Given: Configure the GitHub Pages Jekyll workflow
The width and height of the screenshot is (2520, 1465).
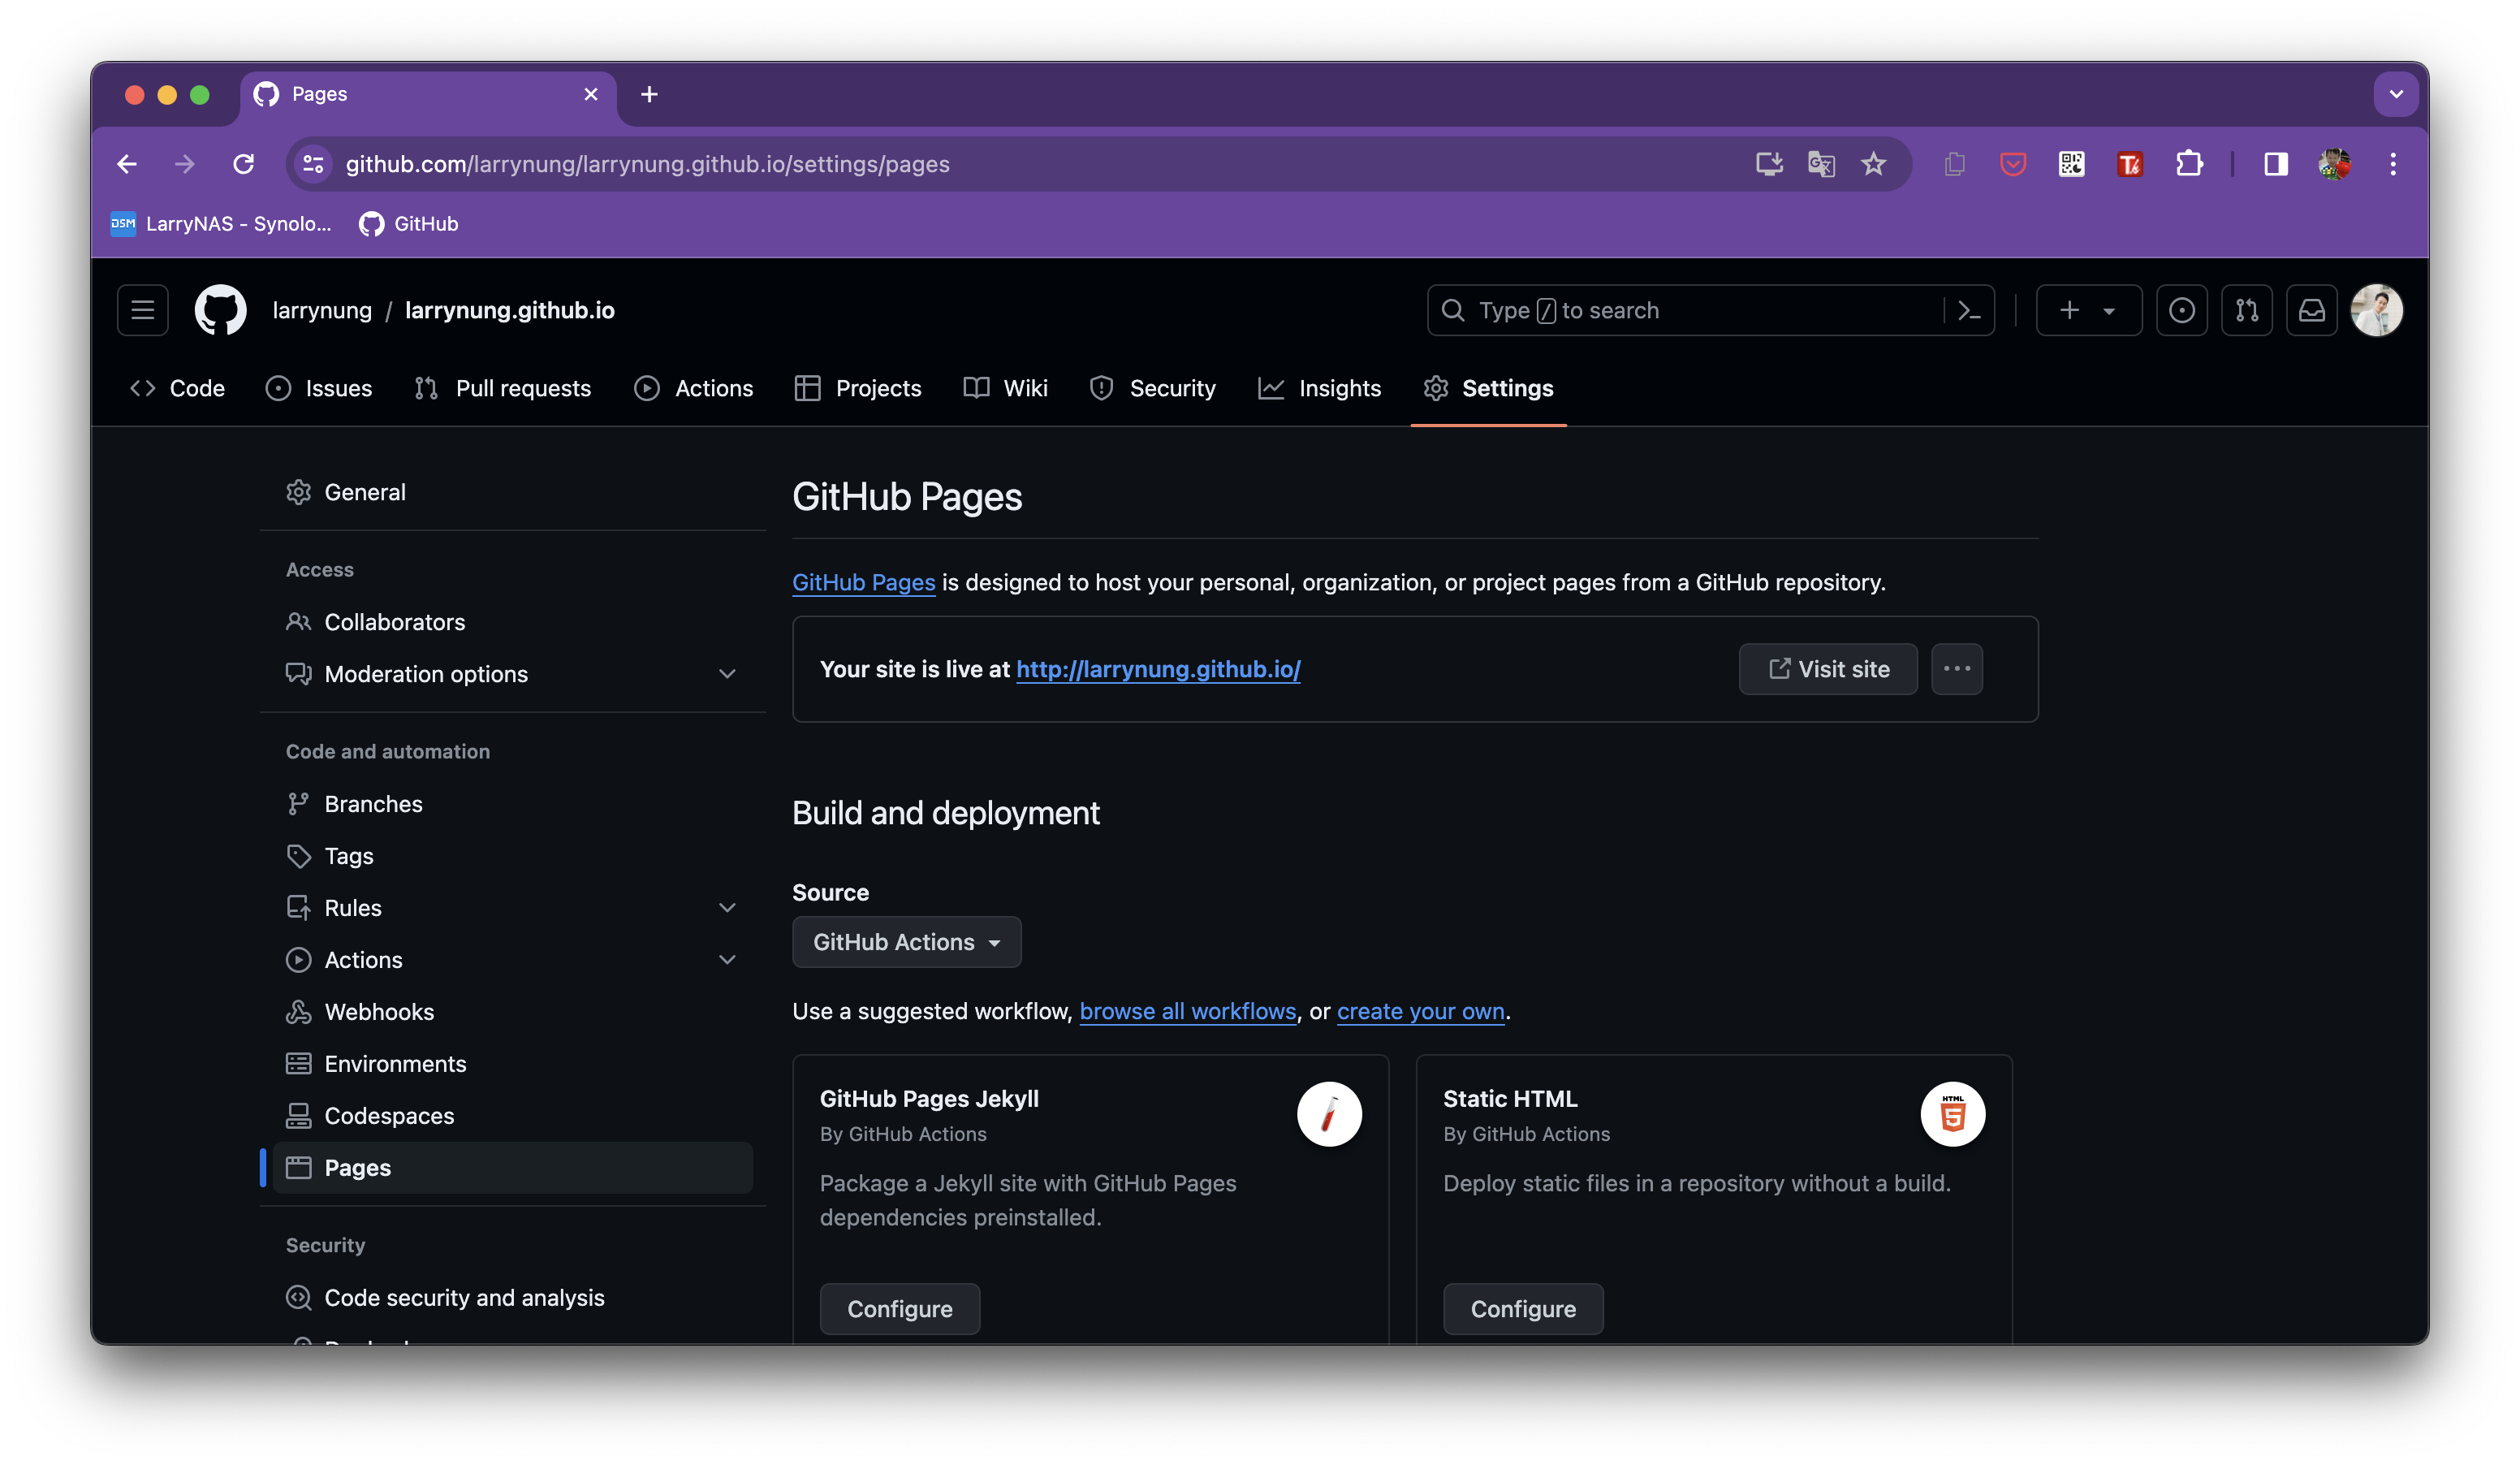Looking at the screenshot, I should point(899,1309).
